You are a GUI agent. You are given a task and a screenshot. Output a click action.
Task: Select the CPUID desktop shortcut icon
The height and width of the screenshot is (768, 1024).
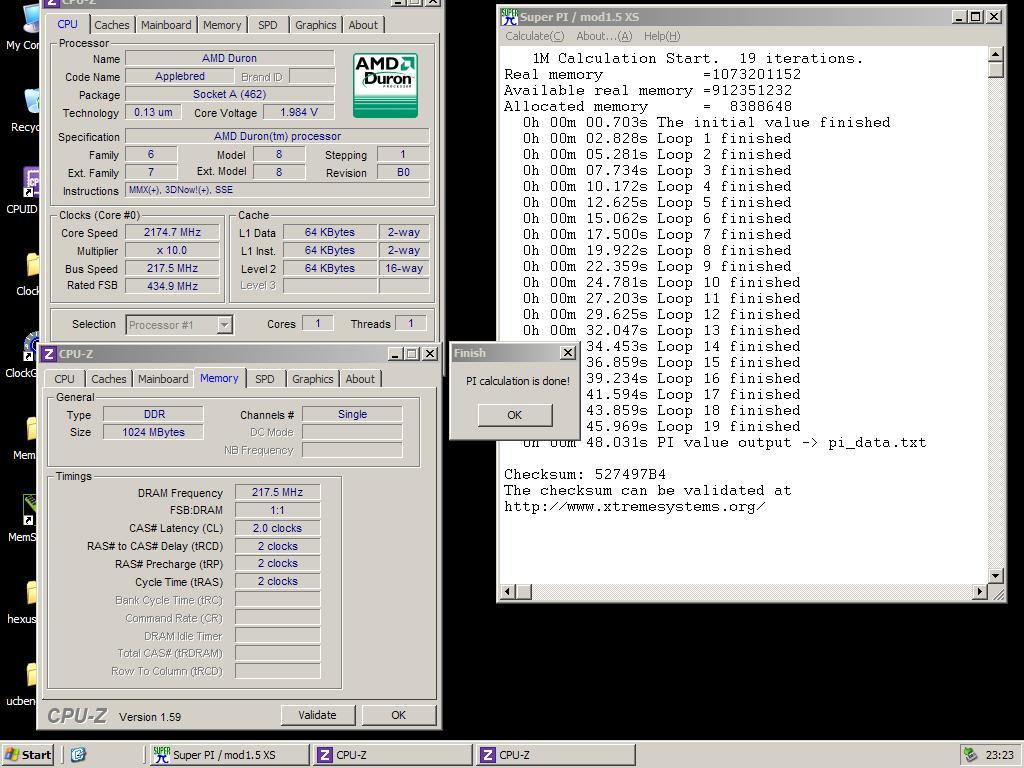coord(31,182)
